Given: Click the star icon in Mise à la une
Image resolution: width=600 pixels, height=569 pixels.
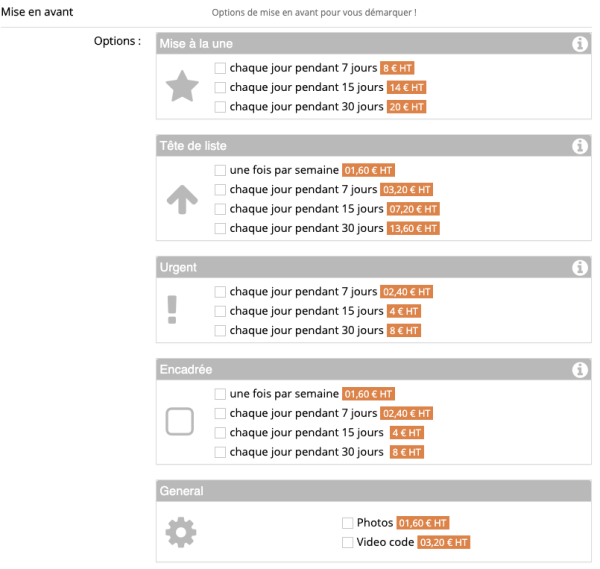Looking at the screenshot, I should click(x=182, y=88).
